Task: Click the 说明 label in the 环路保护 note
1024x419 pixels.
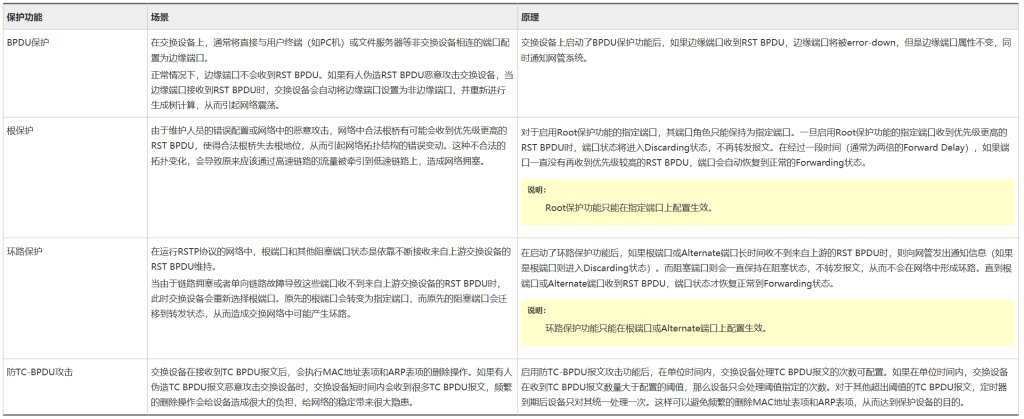Action: [x=537, y=309]
